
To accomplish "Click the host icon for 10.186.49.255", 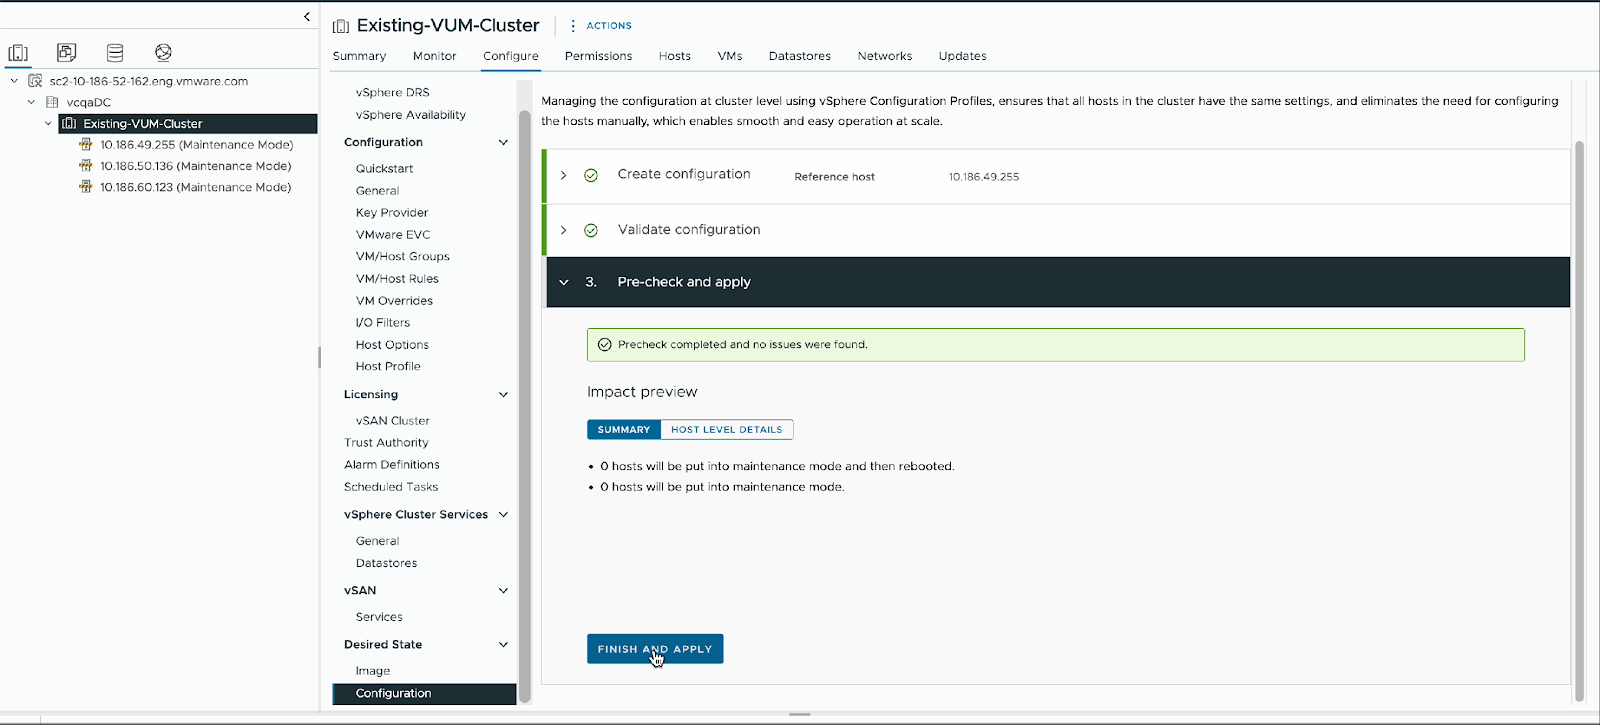I will tap(86, 145).
